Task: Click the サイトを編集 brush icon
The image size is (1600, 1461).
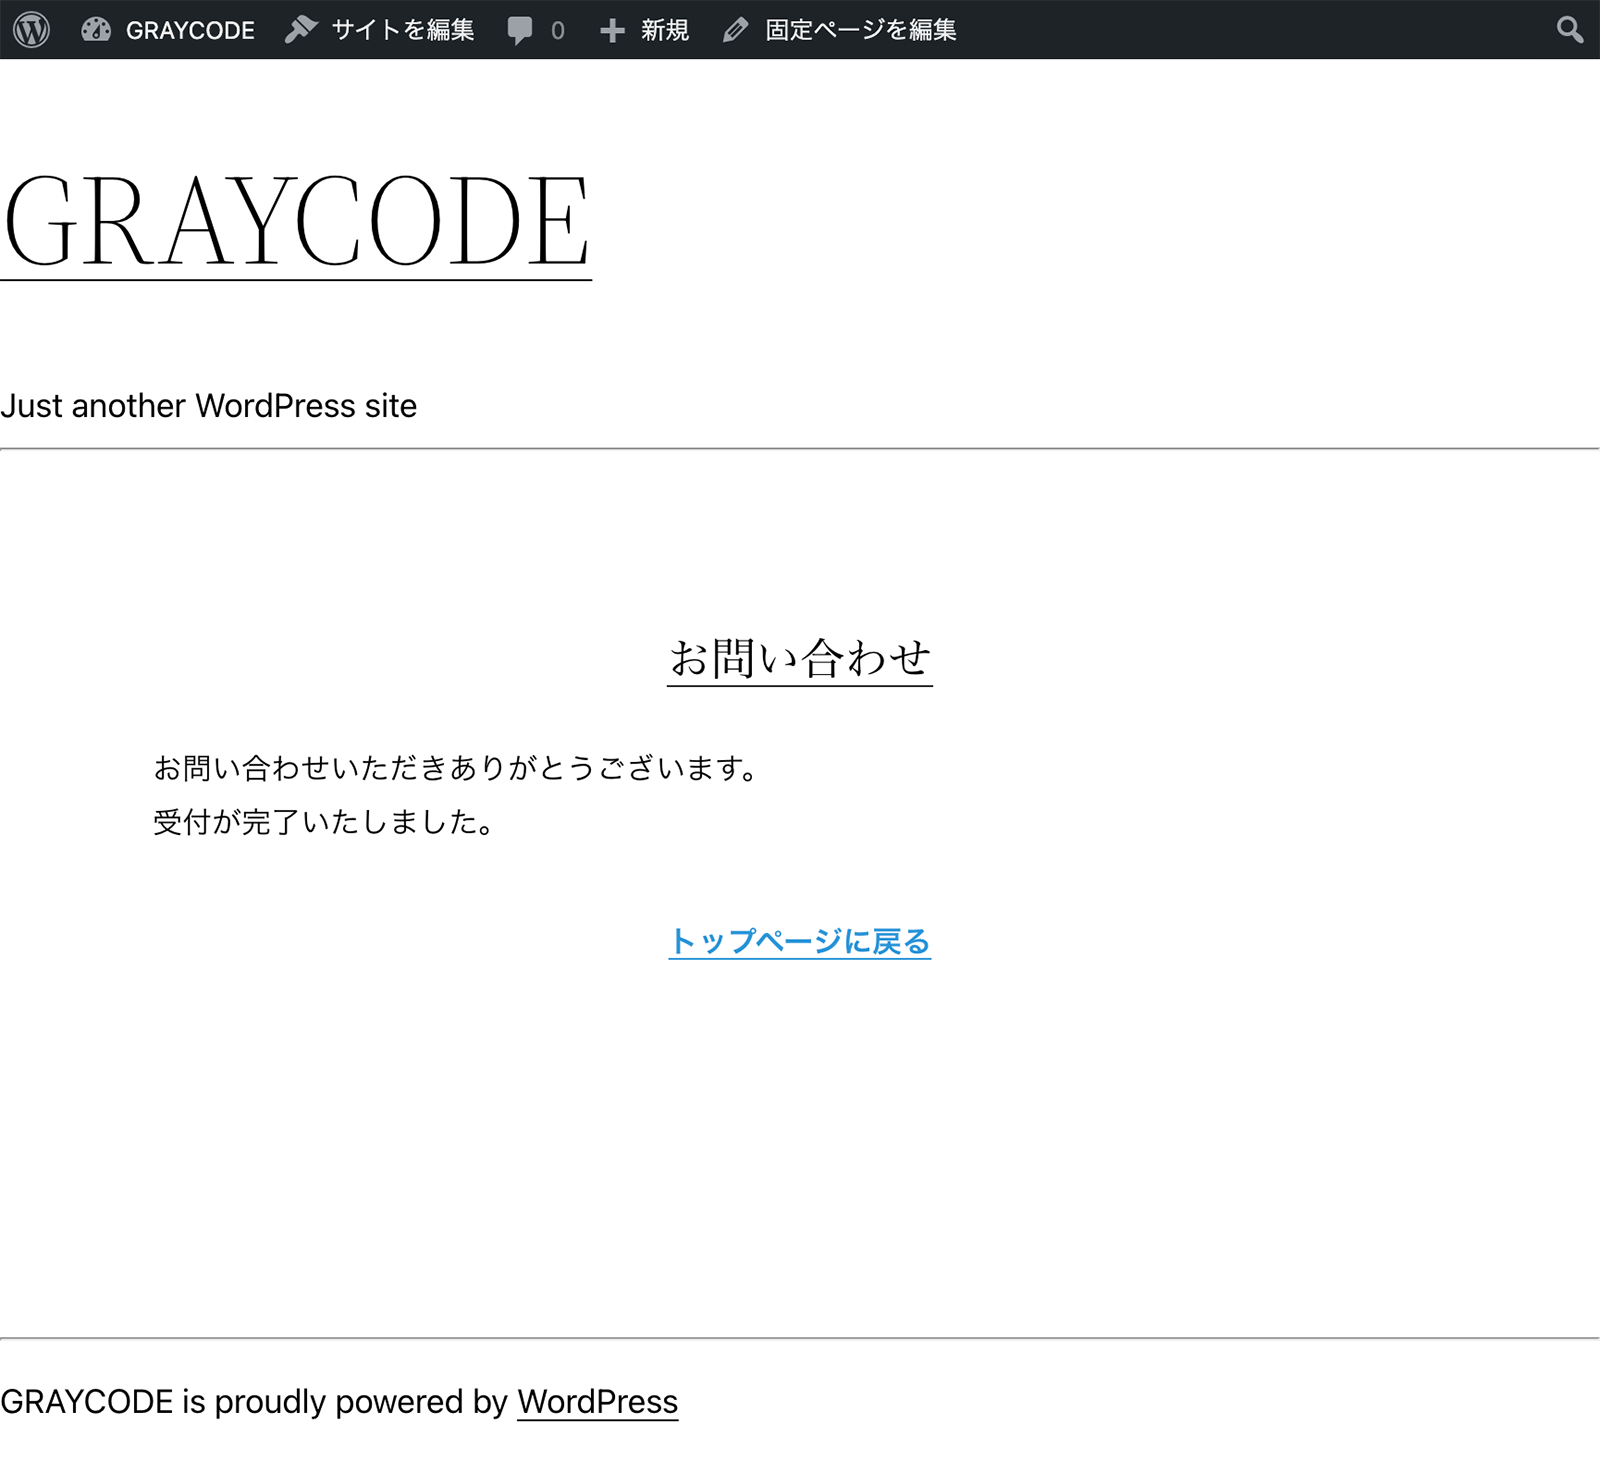Action: (x=301, y=30)
